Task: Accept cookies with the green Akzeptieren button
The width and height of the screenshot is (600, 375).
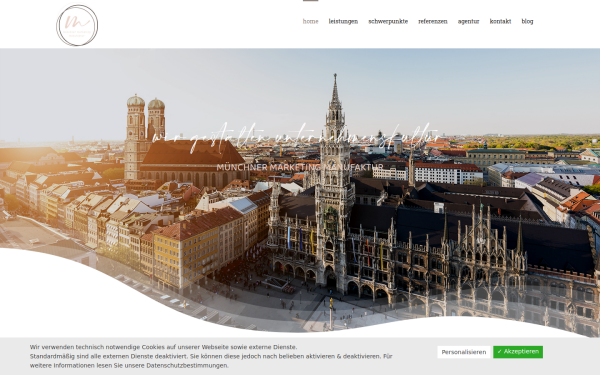Action: pyautogui.click(x=518, y=352)
